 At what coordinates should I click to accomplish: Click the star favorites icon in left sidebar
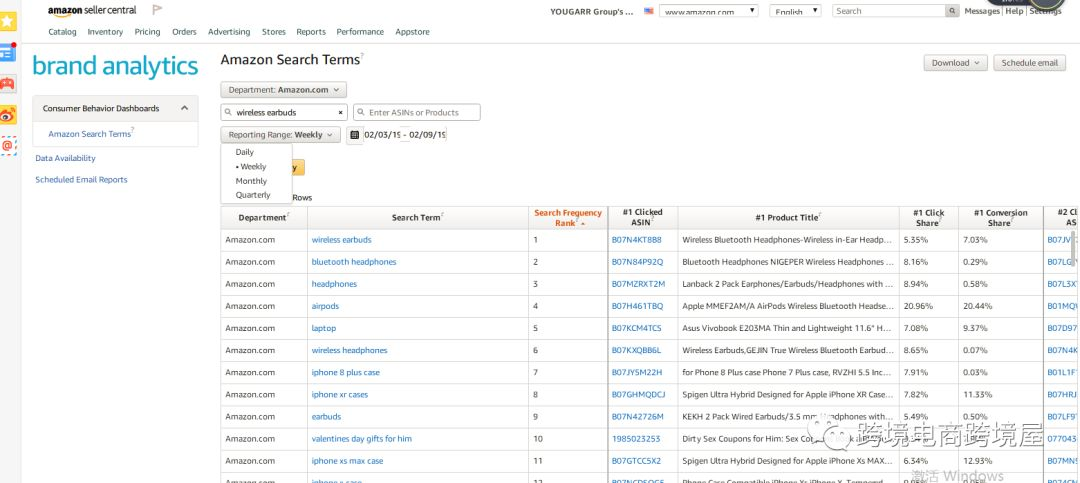click(8, 21)
